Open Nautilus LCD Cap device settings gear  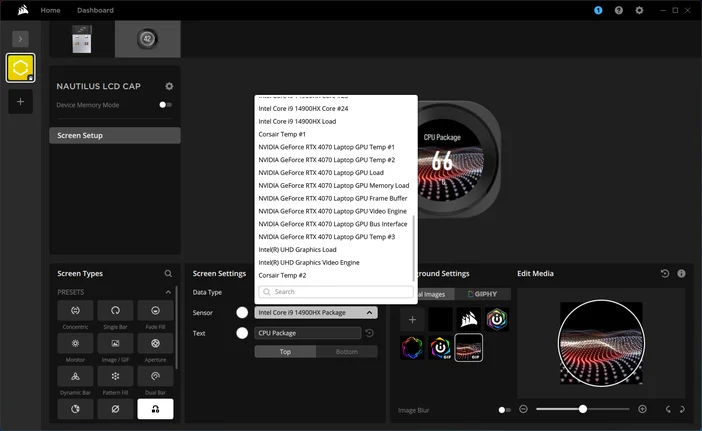169,87
